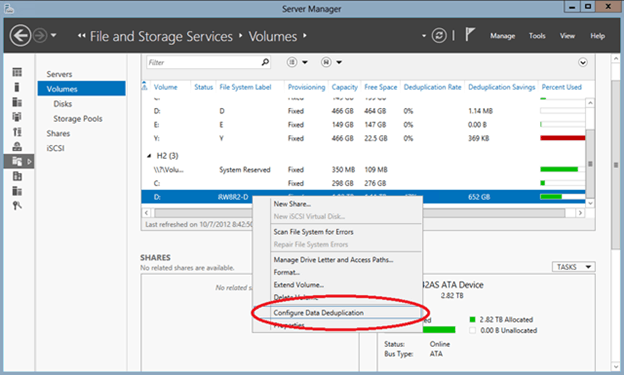Click the back navigation arrow

pyautogui.click(x=20, y=36)
